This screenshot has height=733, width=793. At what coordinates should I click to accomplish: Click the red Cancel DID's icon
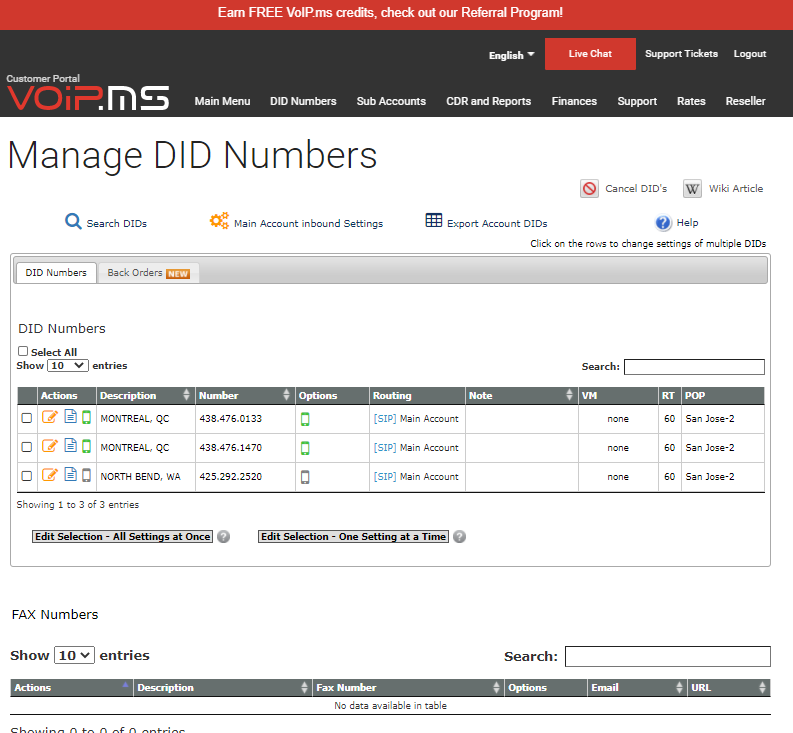(589, 189)
